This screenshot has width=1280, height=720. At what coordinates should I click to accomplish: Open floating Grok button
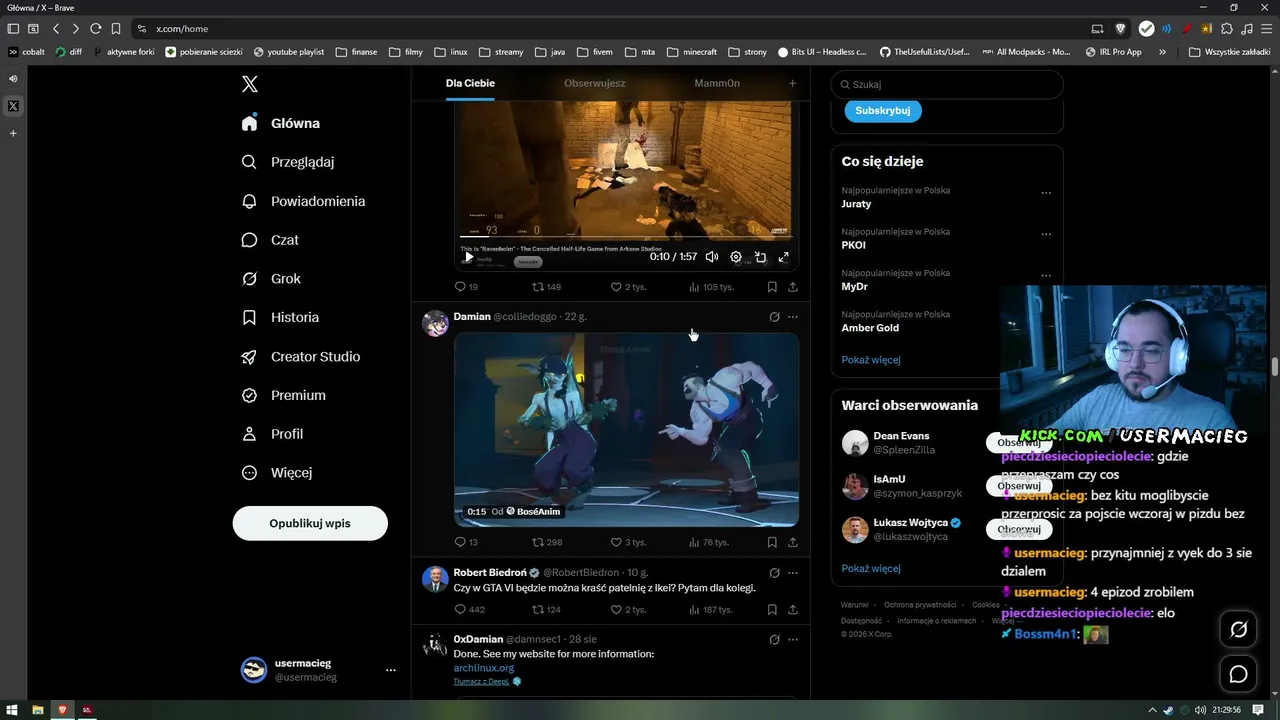tap(1239, 630)
